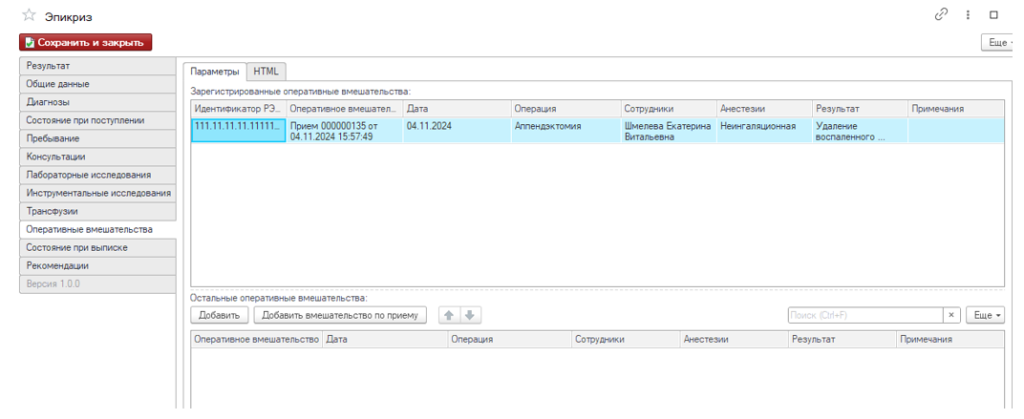The image size is (1024, 419).
Task: Click the Сотрудники header in the upper table
Action: tap(668, 108)
